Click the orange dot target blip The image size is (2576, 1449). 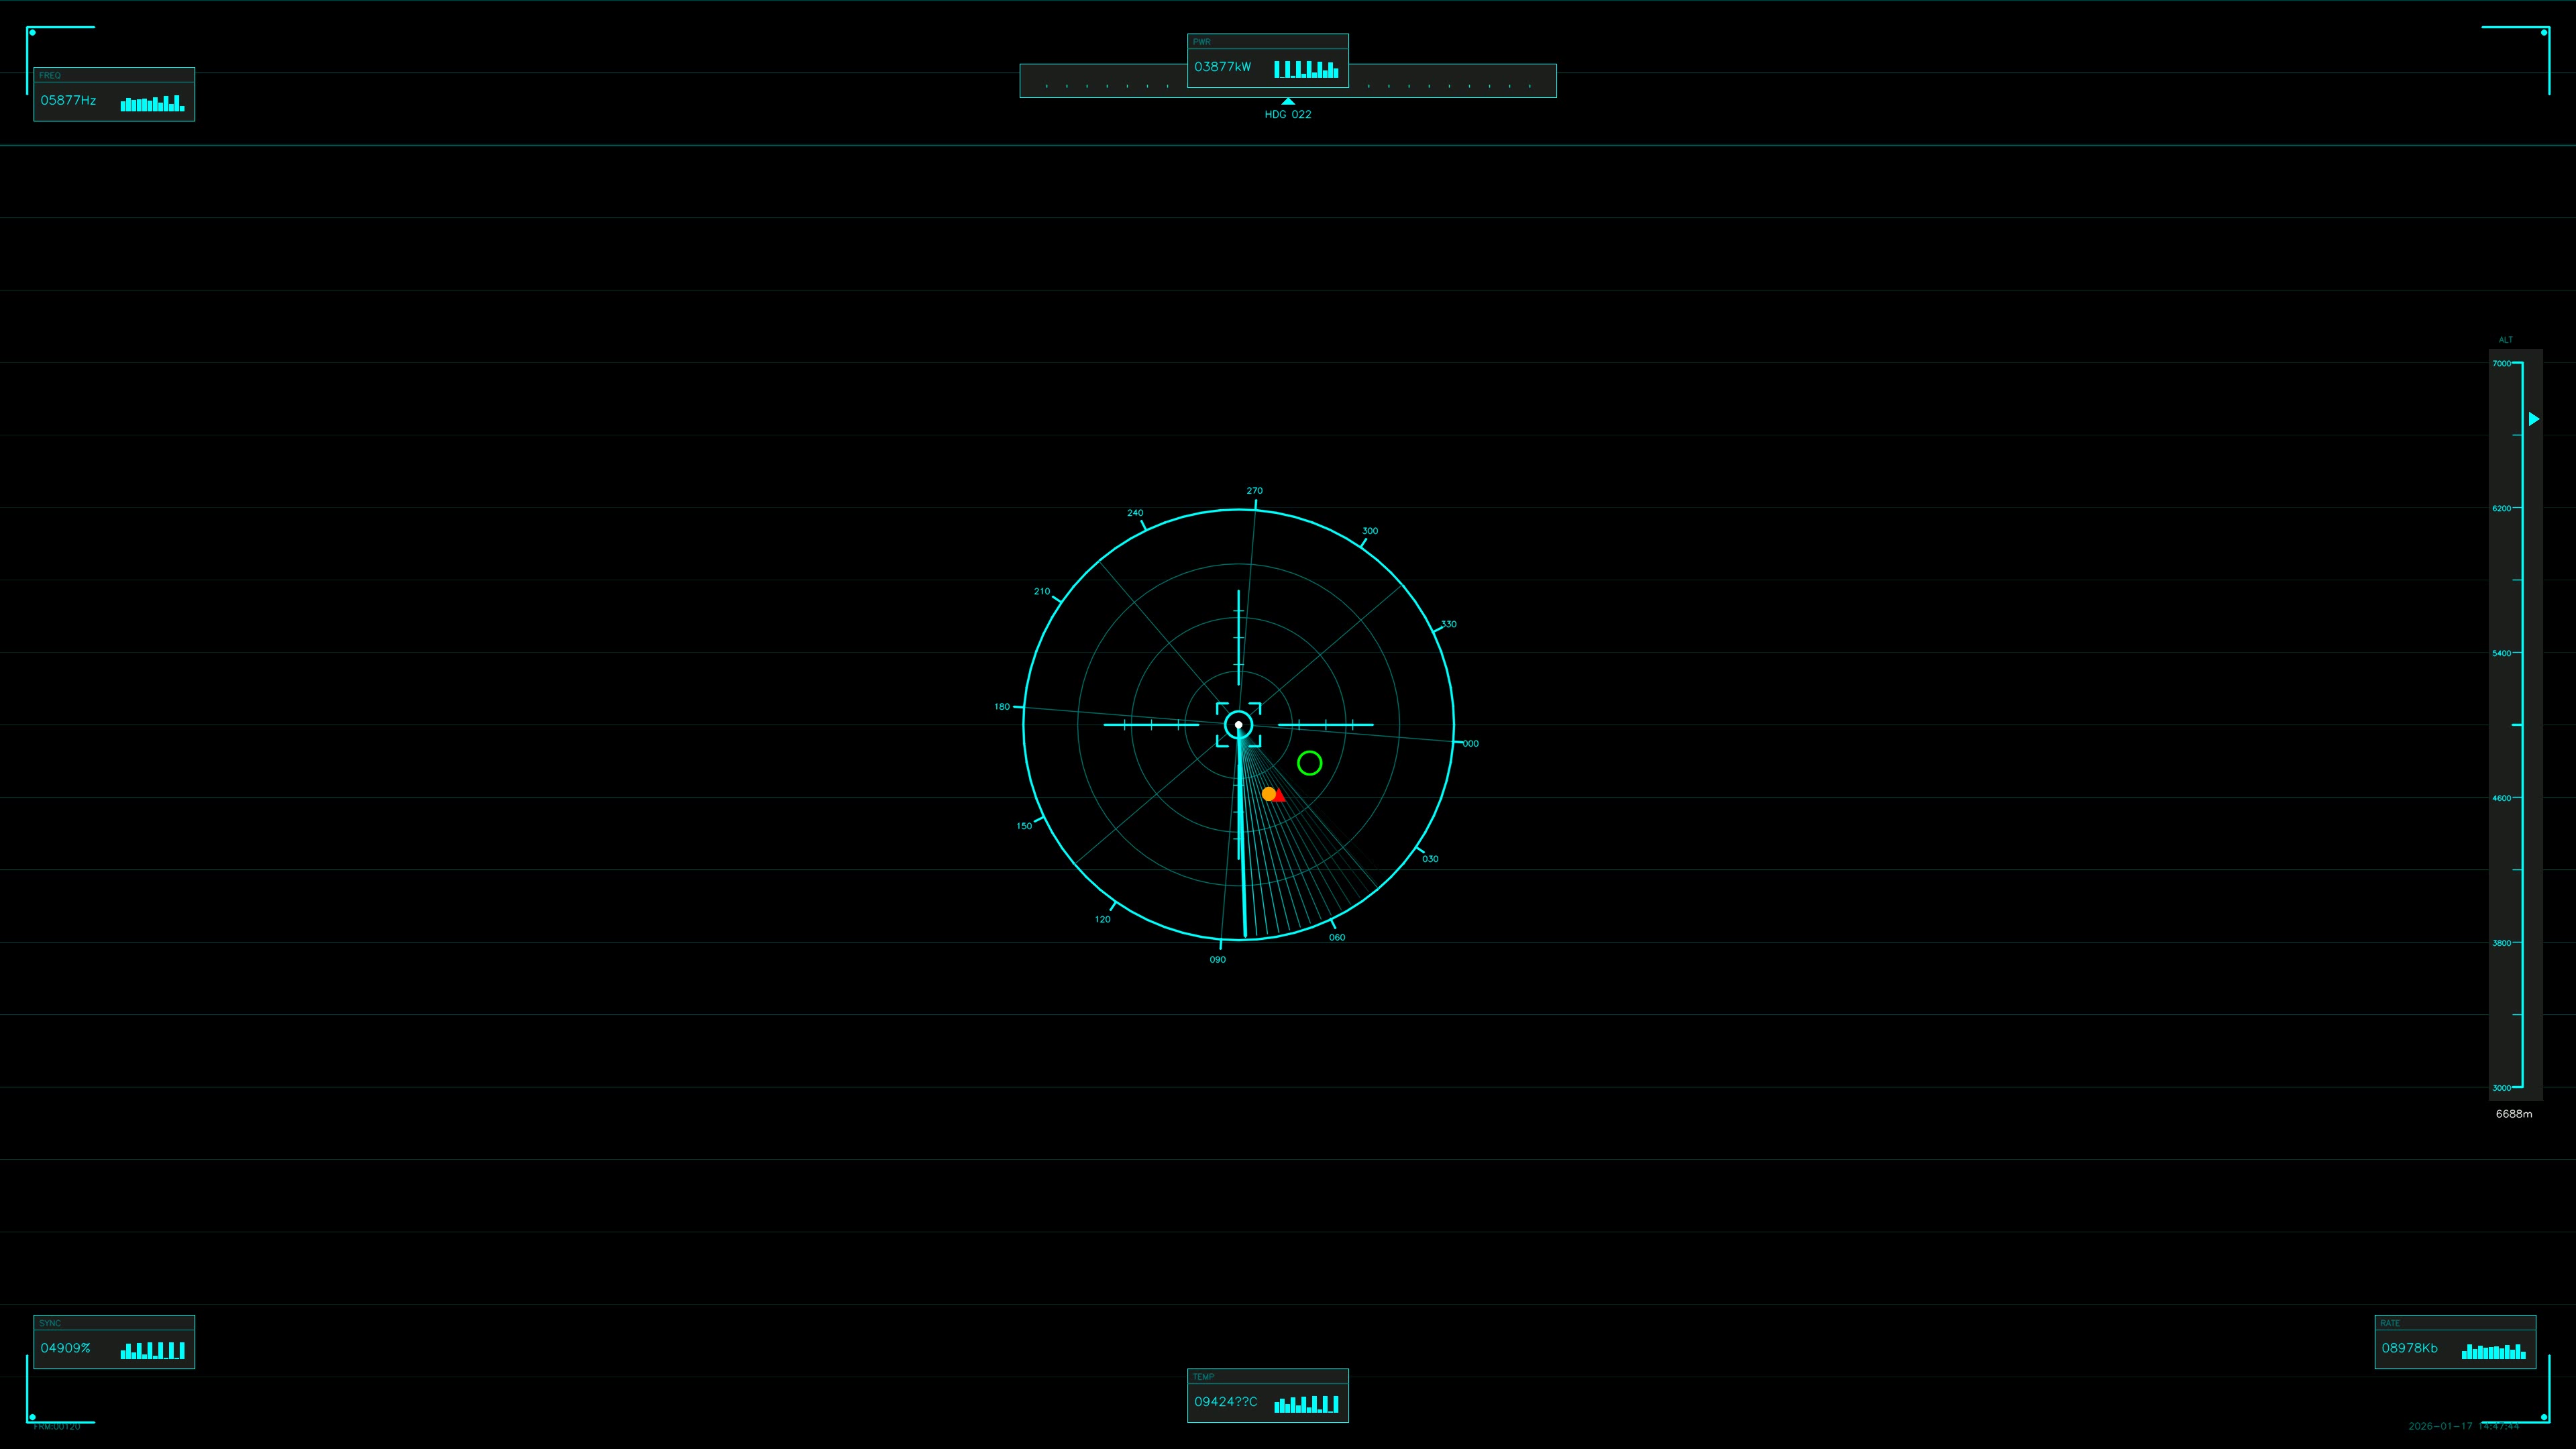1270,793
